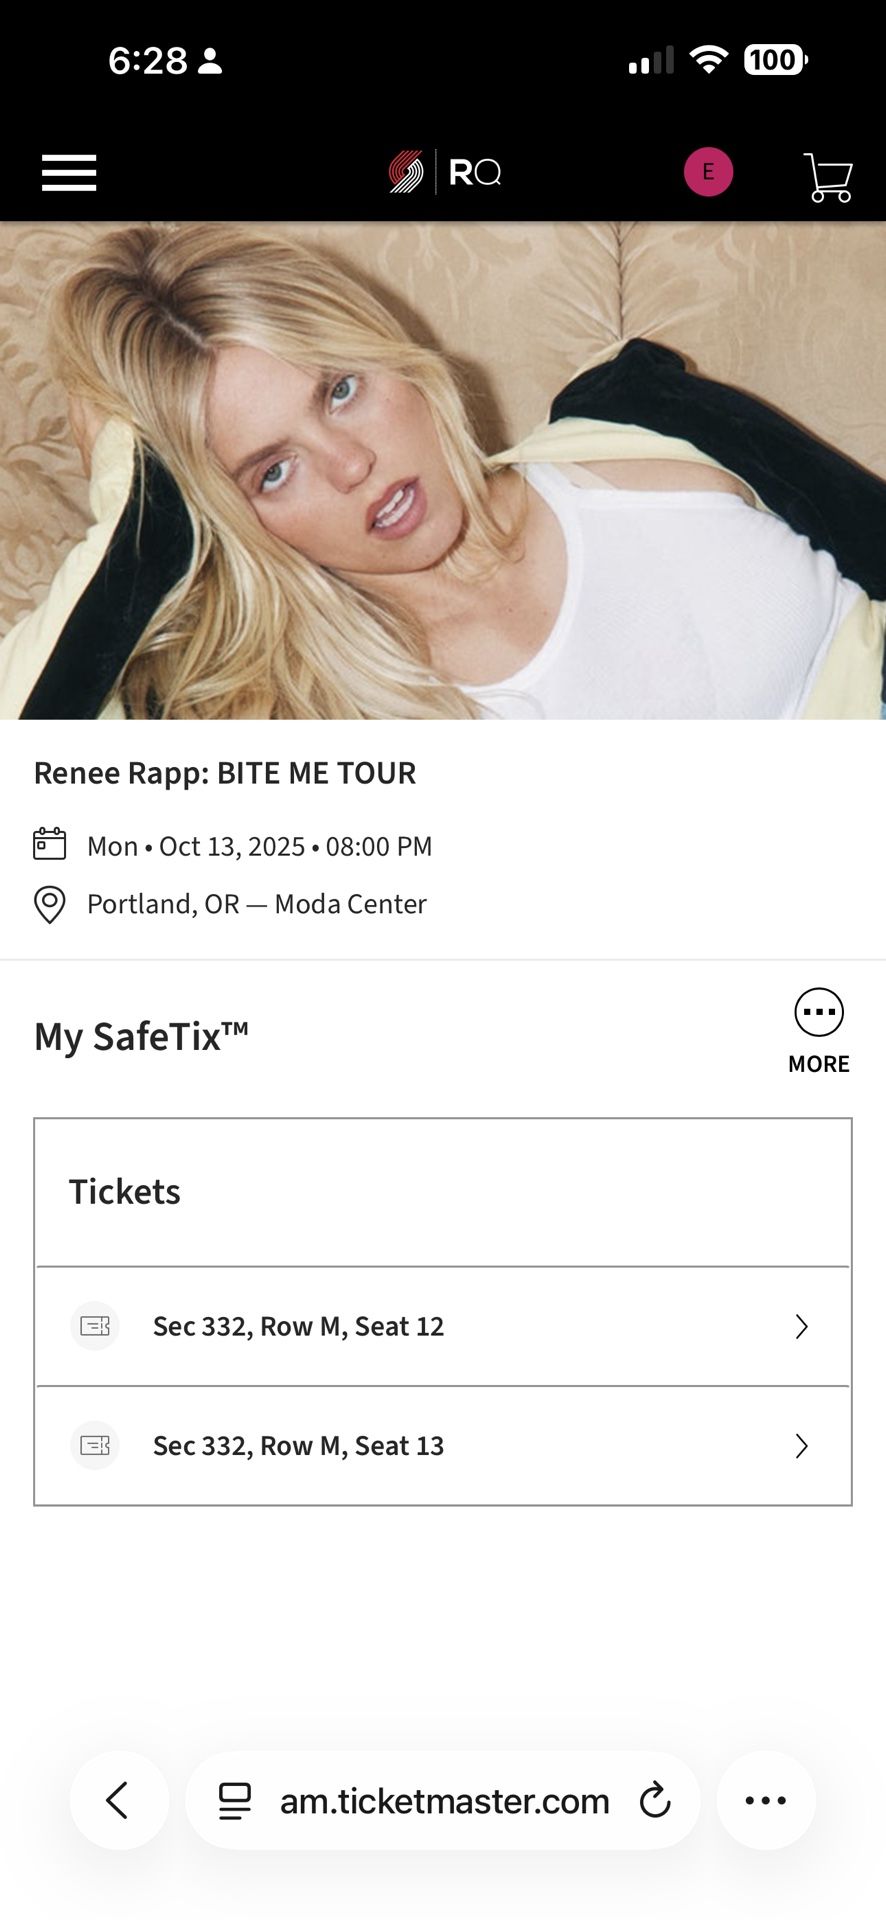Tap the three-dot MORE options icon
This screenshot has width=886, height=1920.
[819, 1012]
